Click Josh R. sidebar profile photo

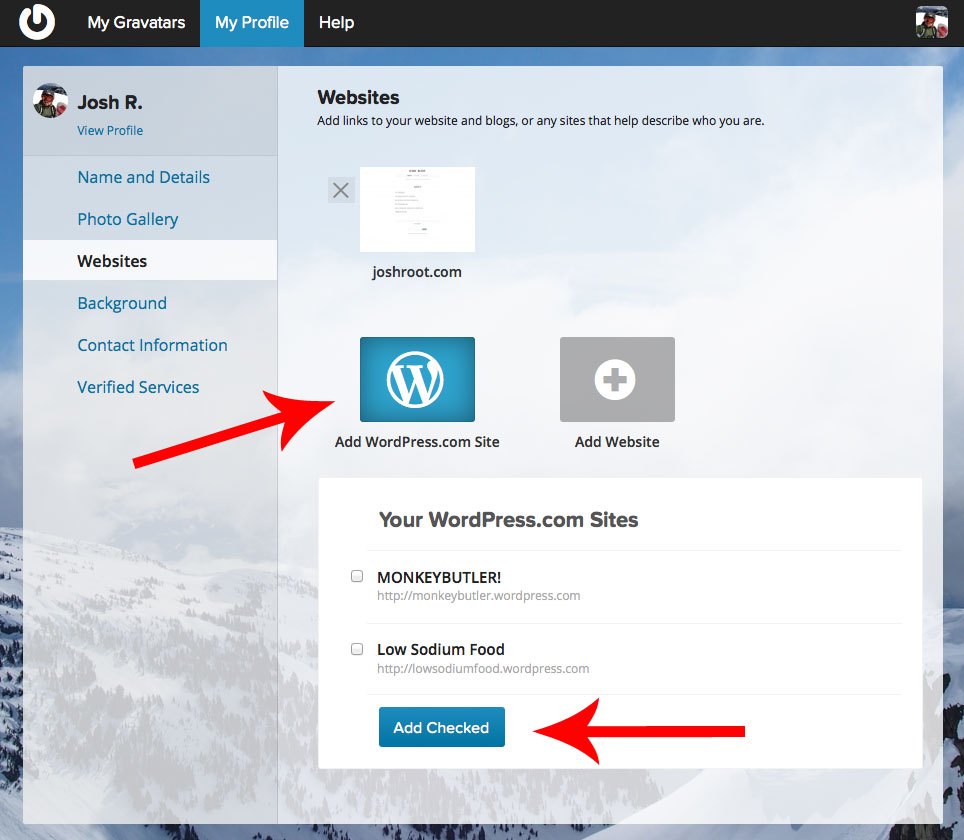click(51, 101)
